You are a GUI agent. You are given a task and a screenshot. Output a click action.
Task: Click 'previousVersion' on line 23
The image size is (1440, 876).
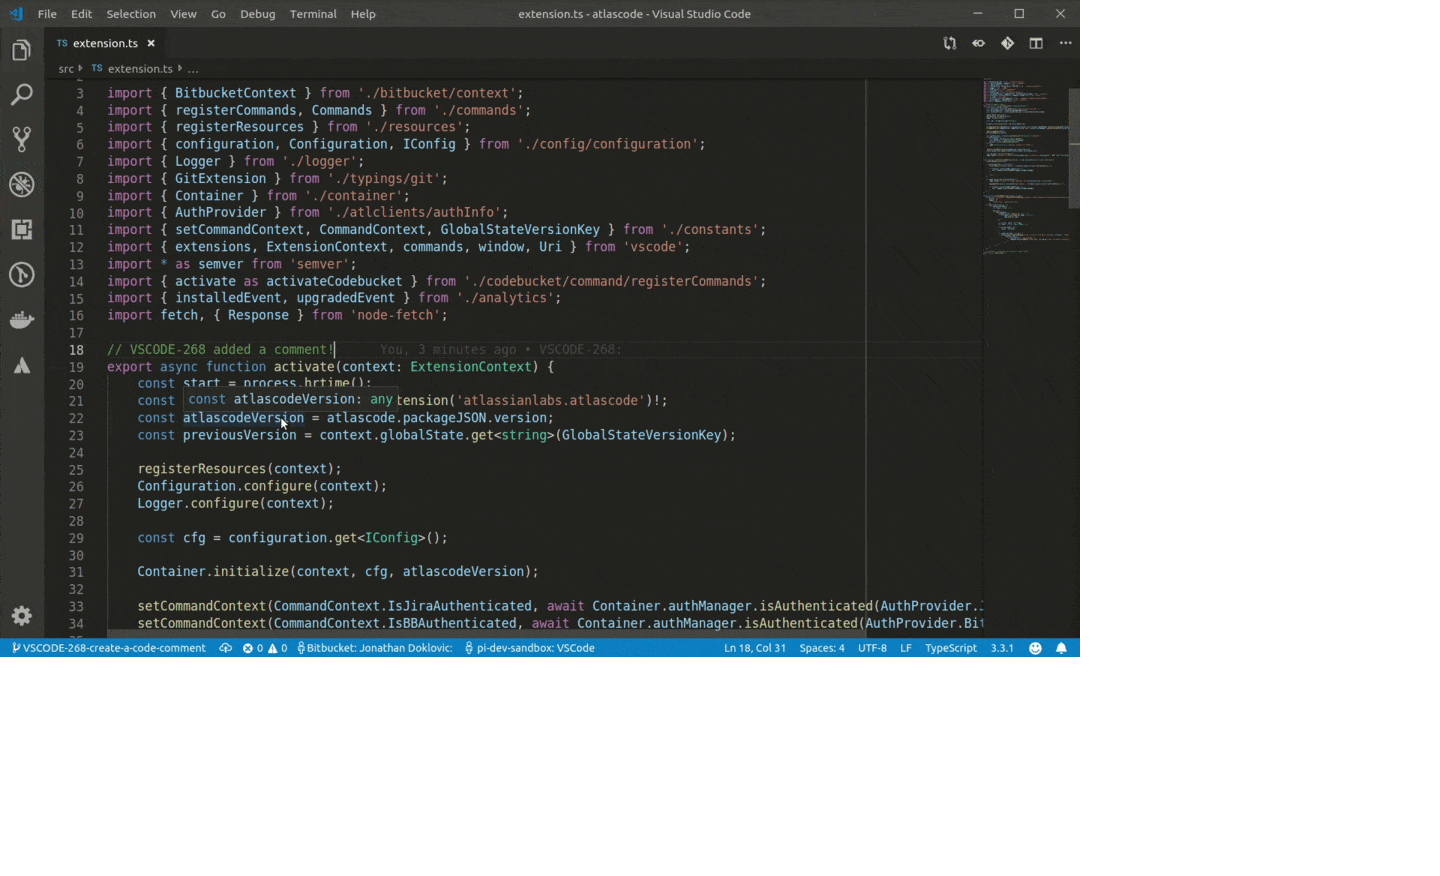tap(239, 435)
